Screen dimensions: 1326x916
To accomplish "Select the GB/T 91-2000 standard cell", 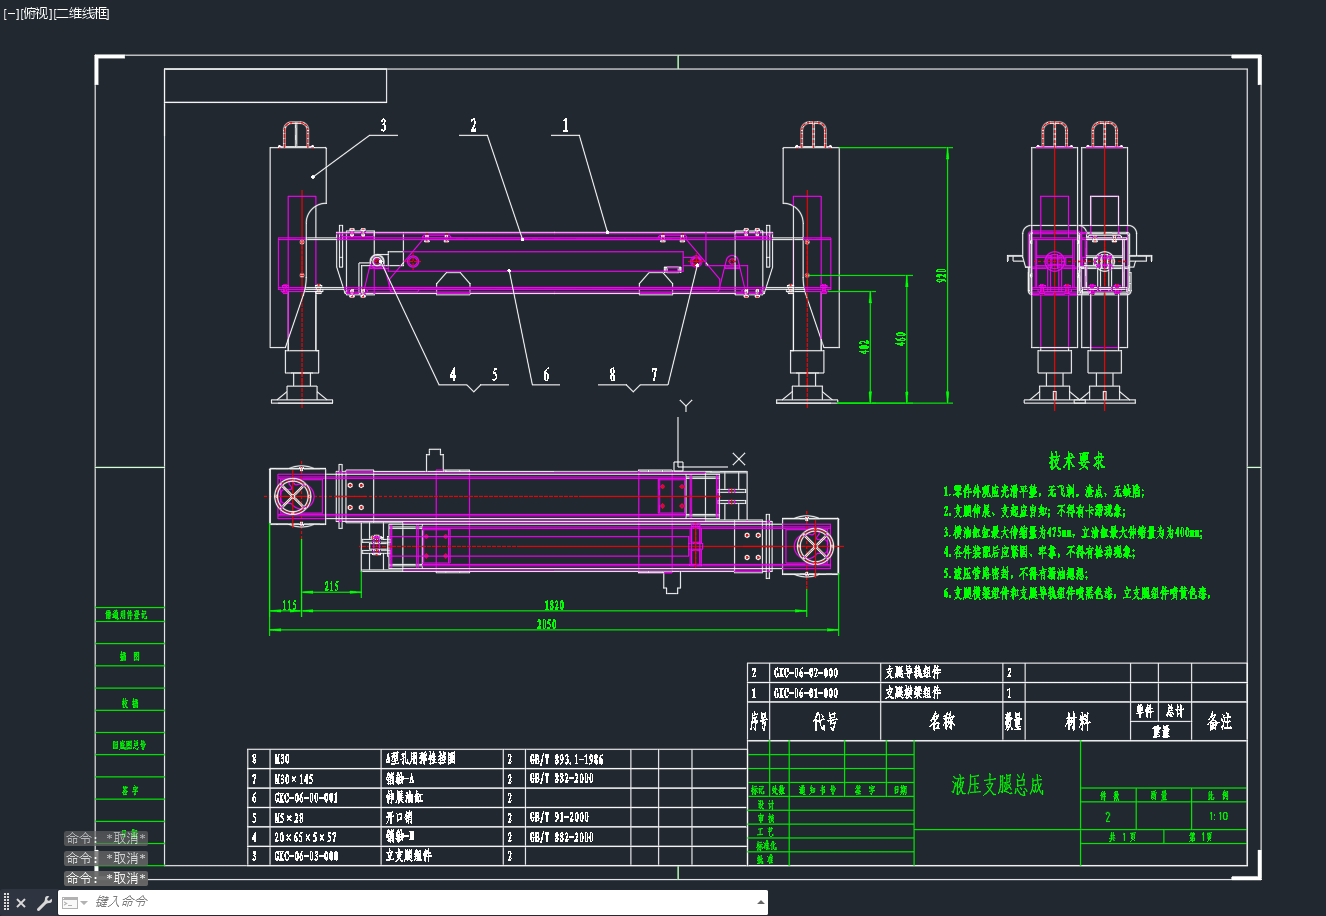I will 559,818.
